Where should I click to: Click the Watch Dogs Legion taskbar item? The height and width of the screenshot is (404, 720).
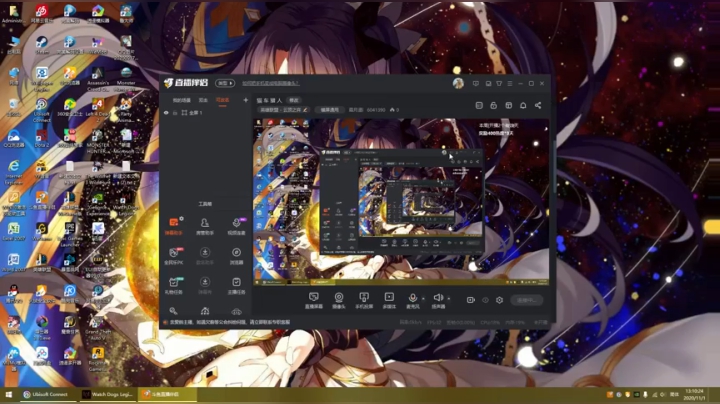(x=107, y=394)
